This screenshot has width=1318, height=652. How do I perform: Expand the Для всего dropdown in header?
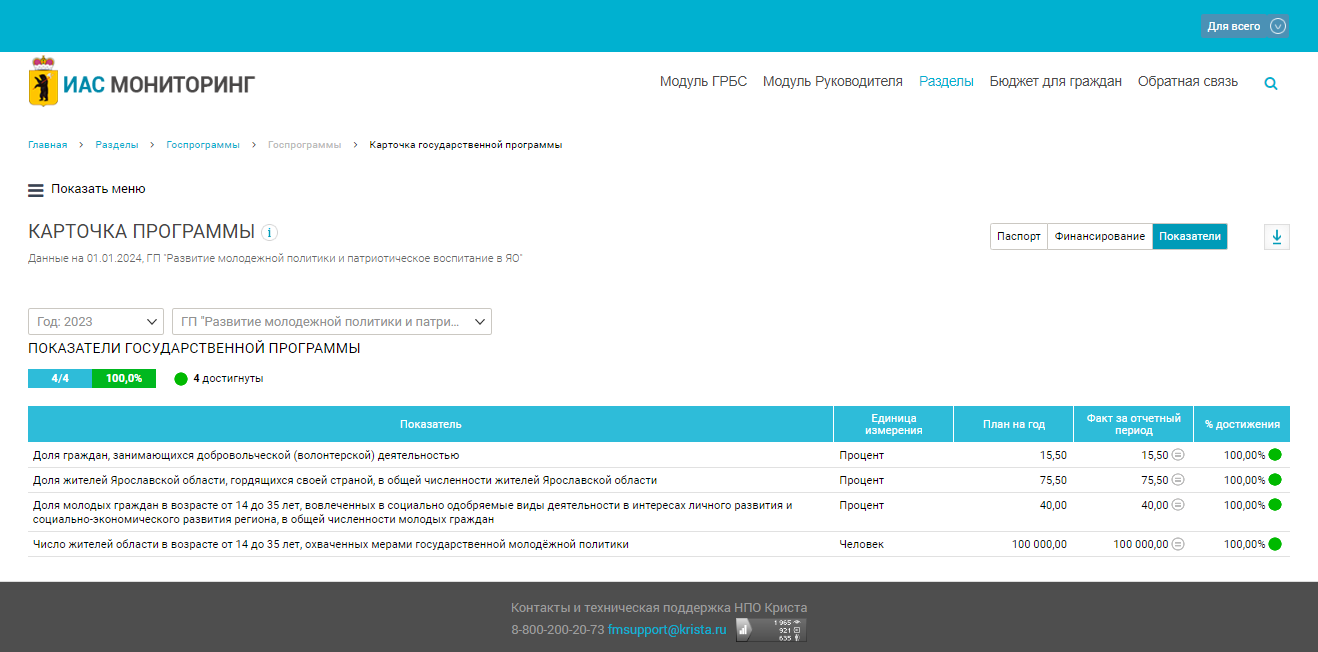pyautogui.click(x=1245, y=26)
